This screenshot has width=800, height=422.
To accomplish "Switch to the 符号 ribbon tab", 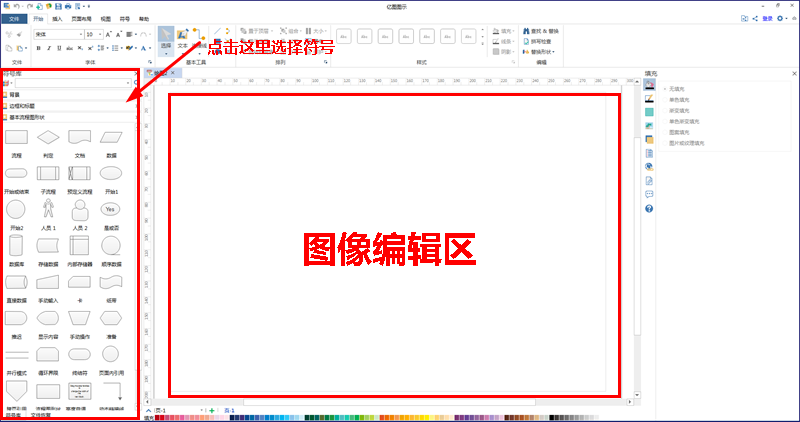I will [124, 19].
